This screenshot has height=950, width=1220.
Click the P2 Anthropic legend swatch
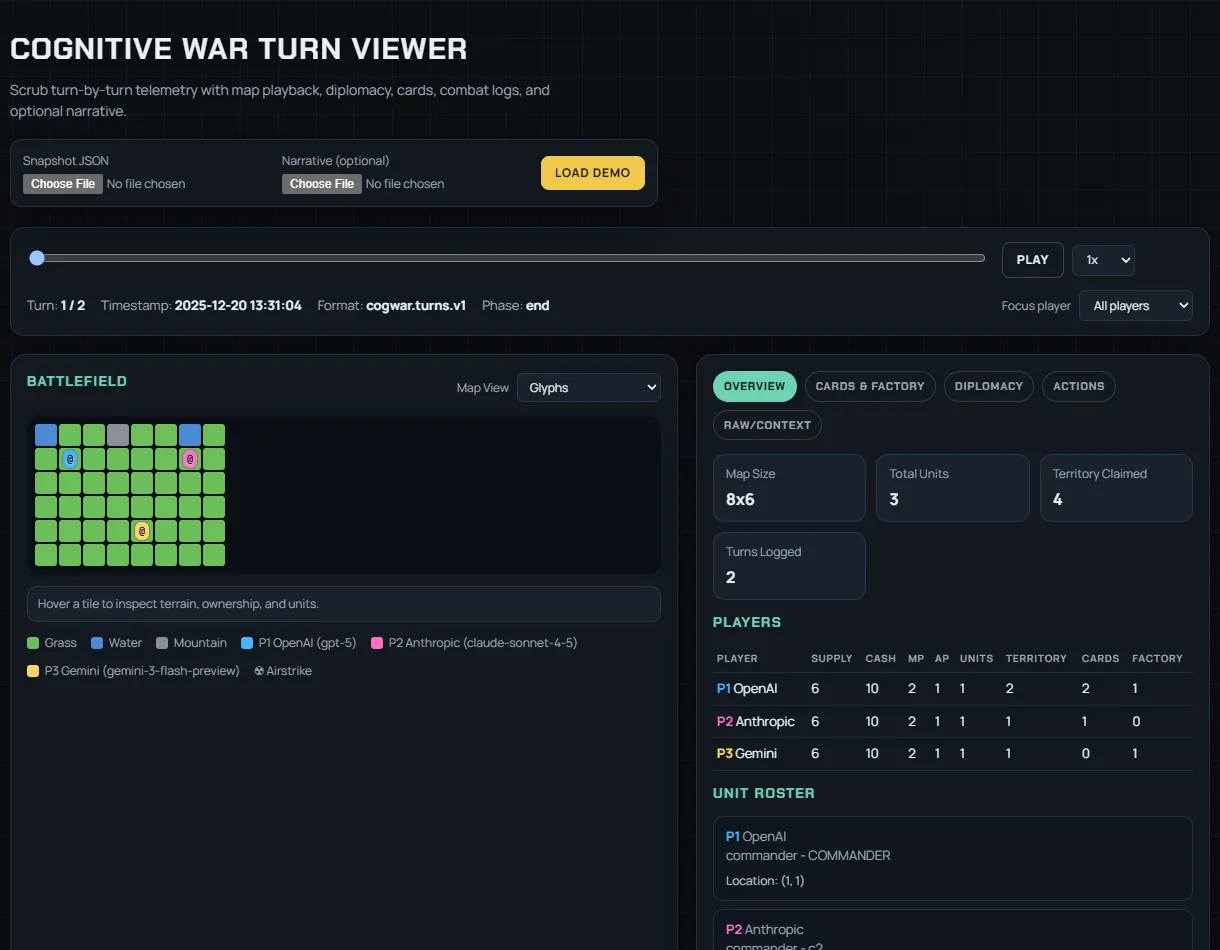pos(377,643)
